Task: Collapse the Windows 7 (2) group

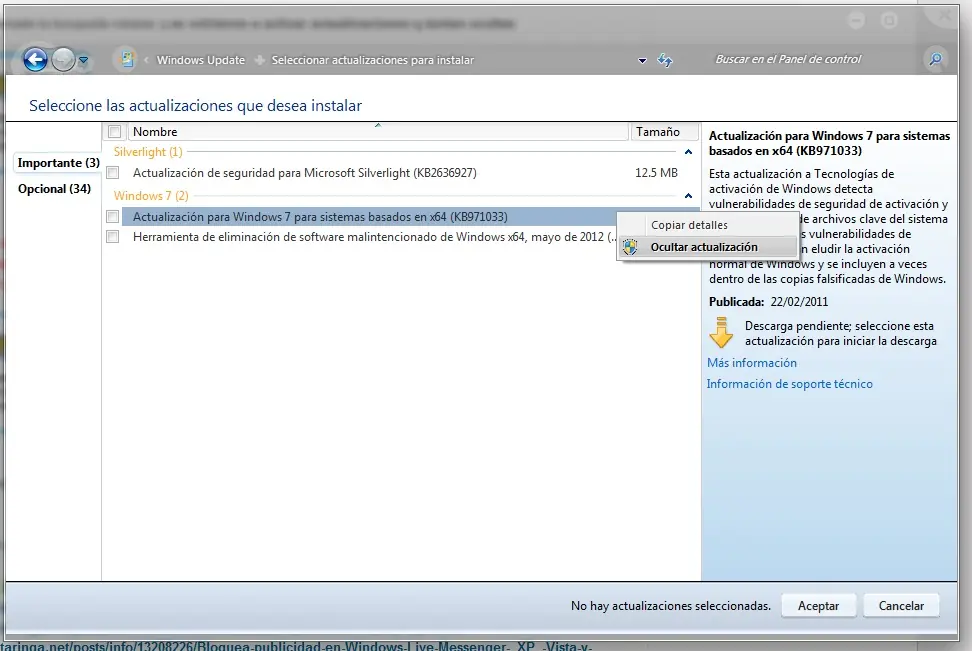Action: (688, 196)
